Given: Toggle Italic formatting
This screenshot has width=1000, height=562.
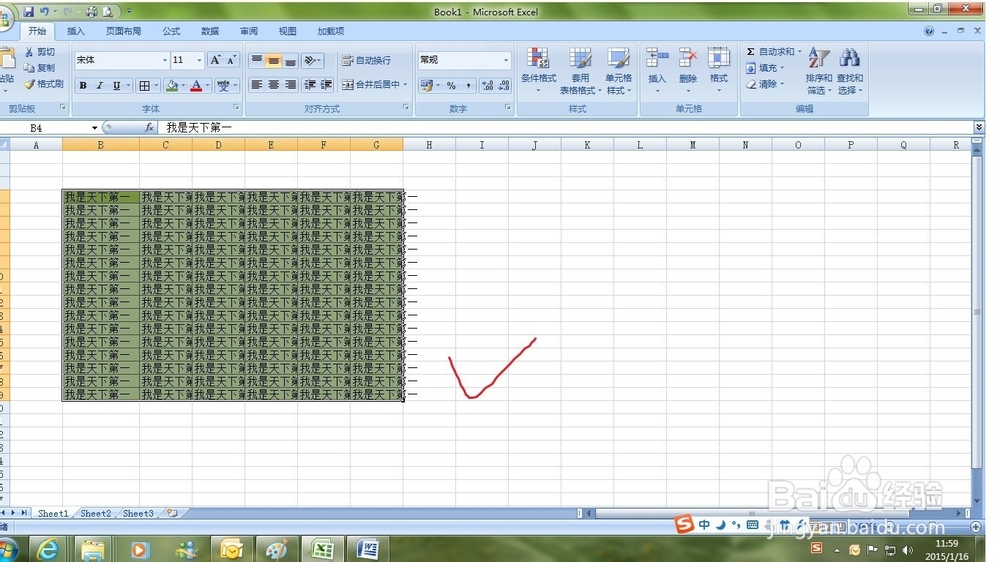Looking at the screenshot, I should point(99,85).
